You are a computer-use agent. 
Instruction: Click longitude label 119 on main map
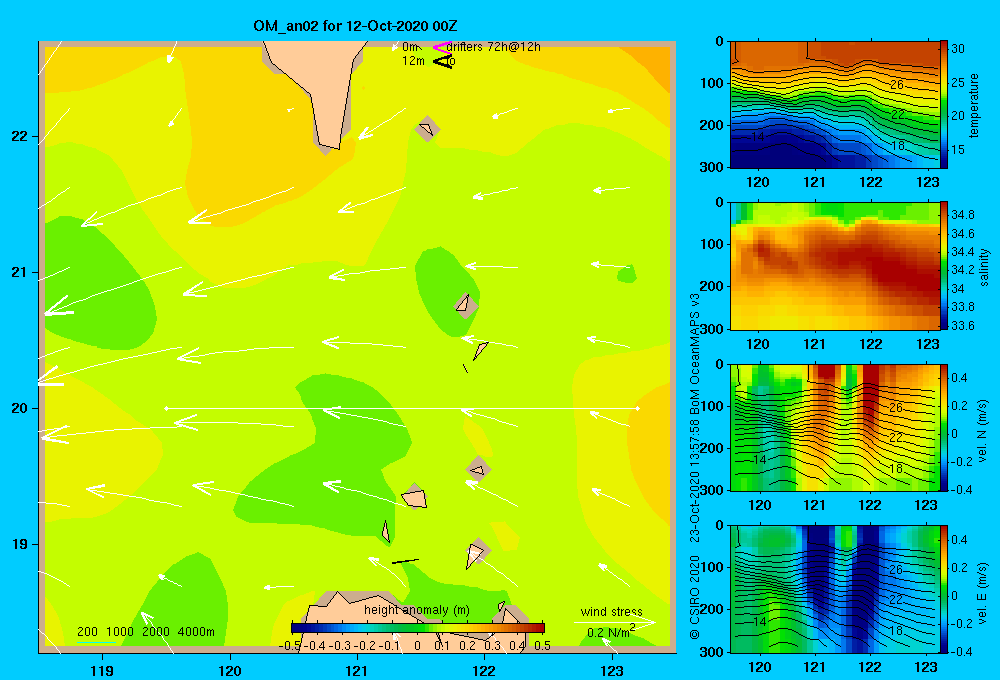click(103, 670)
